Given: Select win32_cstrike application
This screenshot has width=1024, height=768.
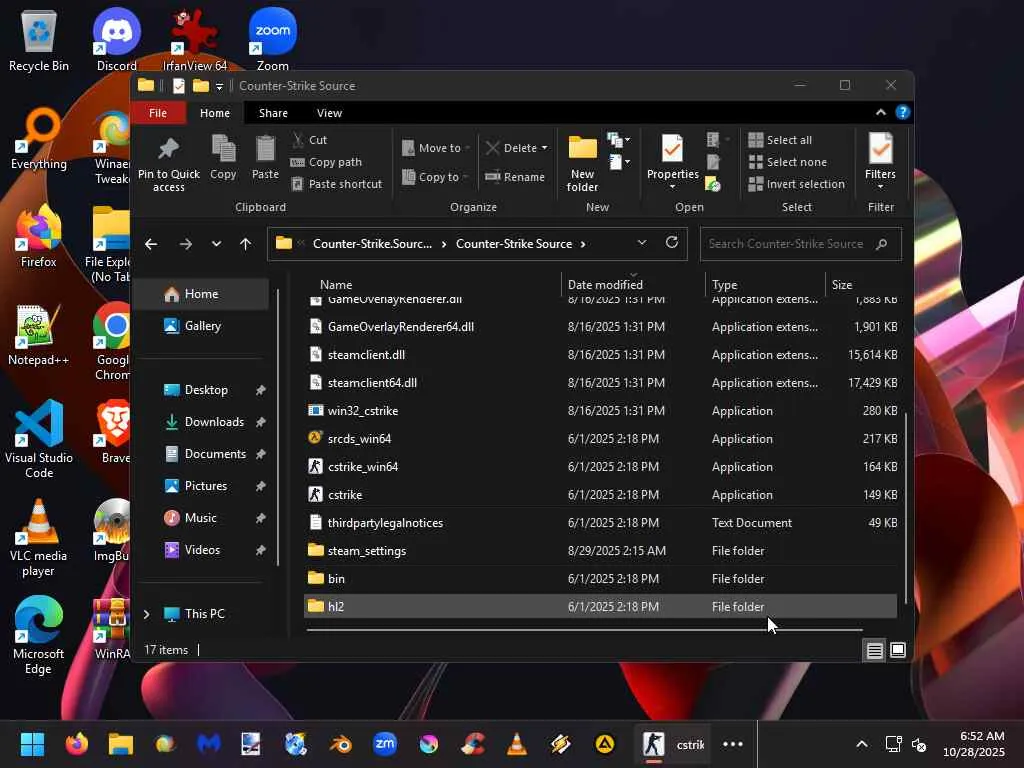Looking at the screenshot, I should 601,411.
